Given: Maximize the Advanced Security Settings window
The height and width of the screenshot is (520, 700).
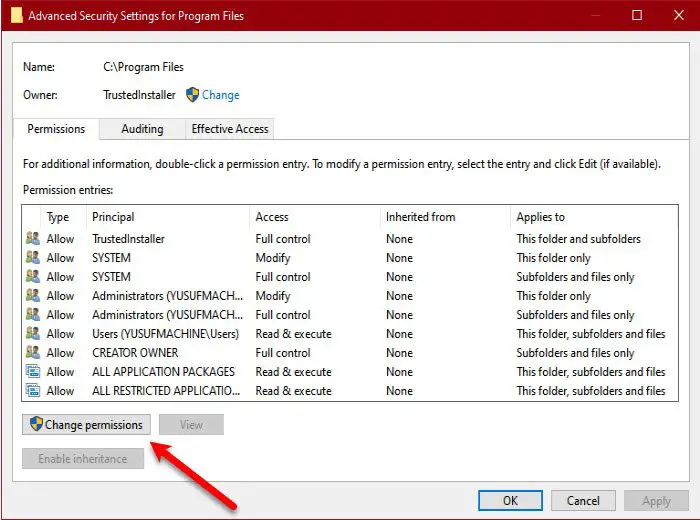Looking at the screenshot, I should pyautogui.click(x=637, y=15).
